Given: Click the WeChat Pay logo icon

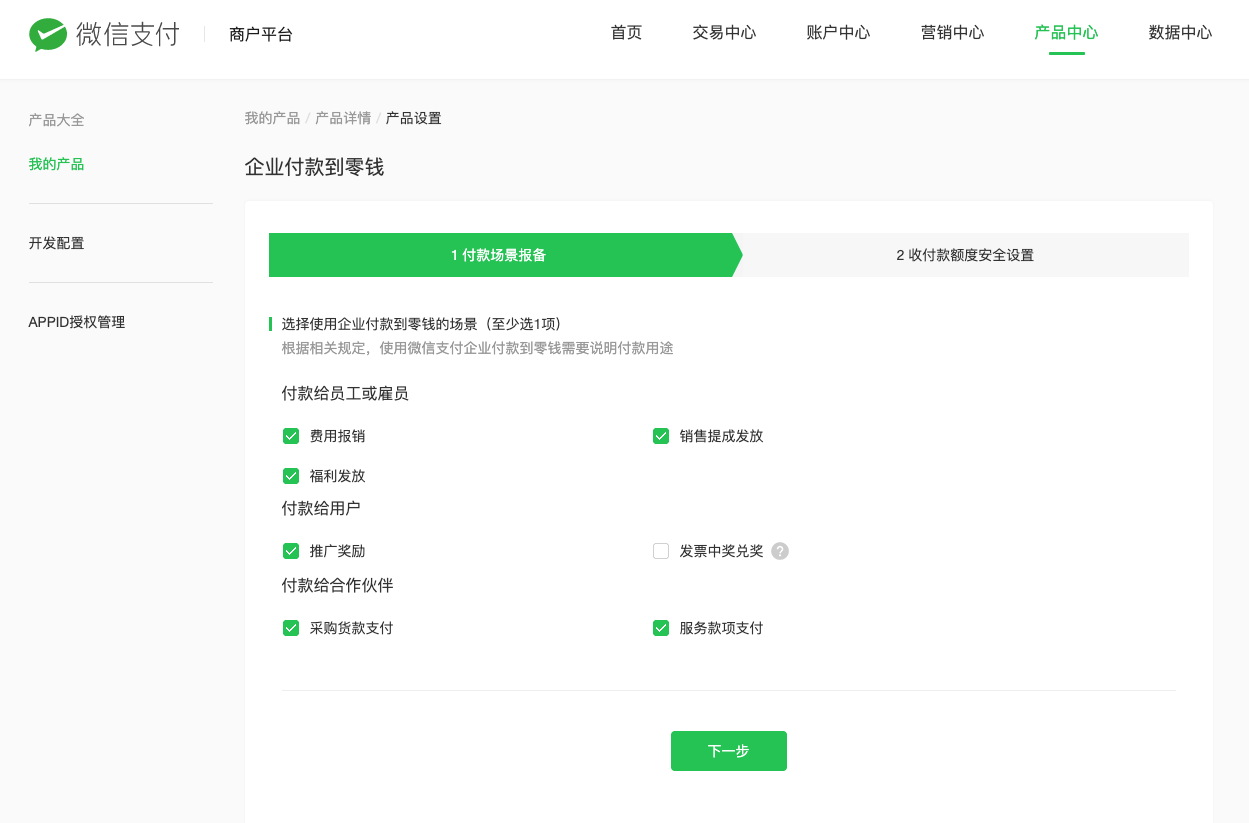Looking at the screenshot, I should [x=48, y=34].
